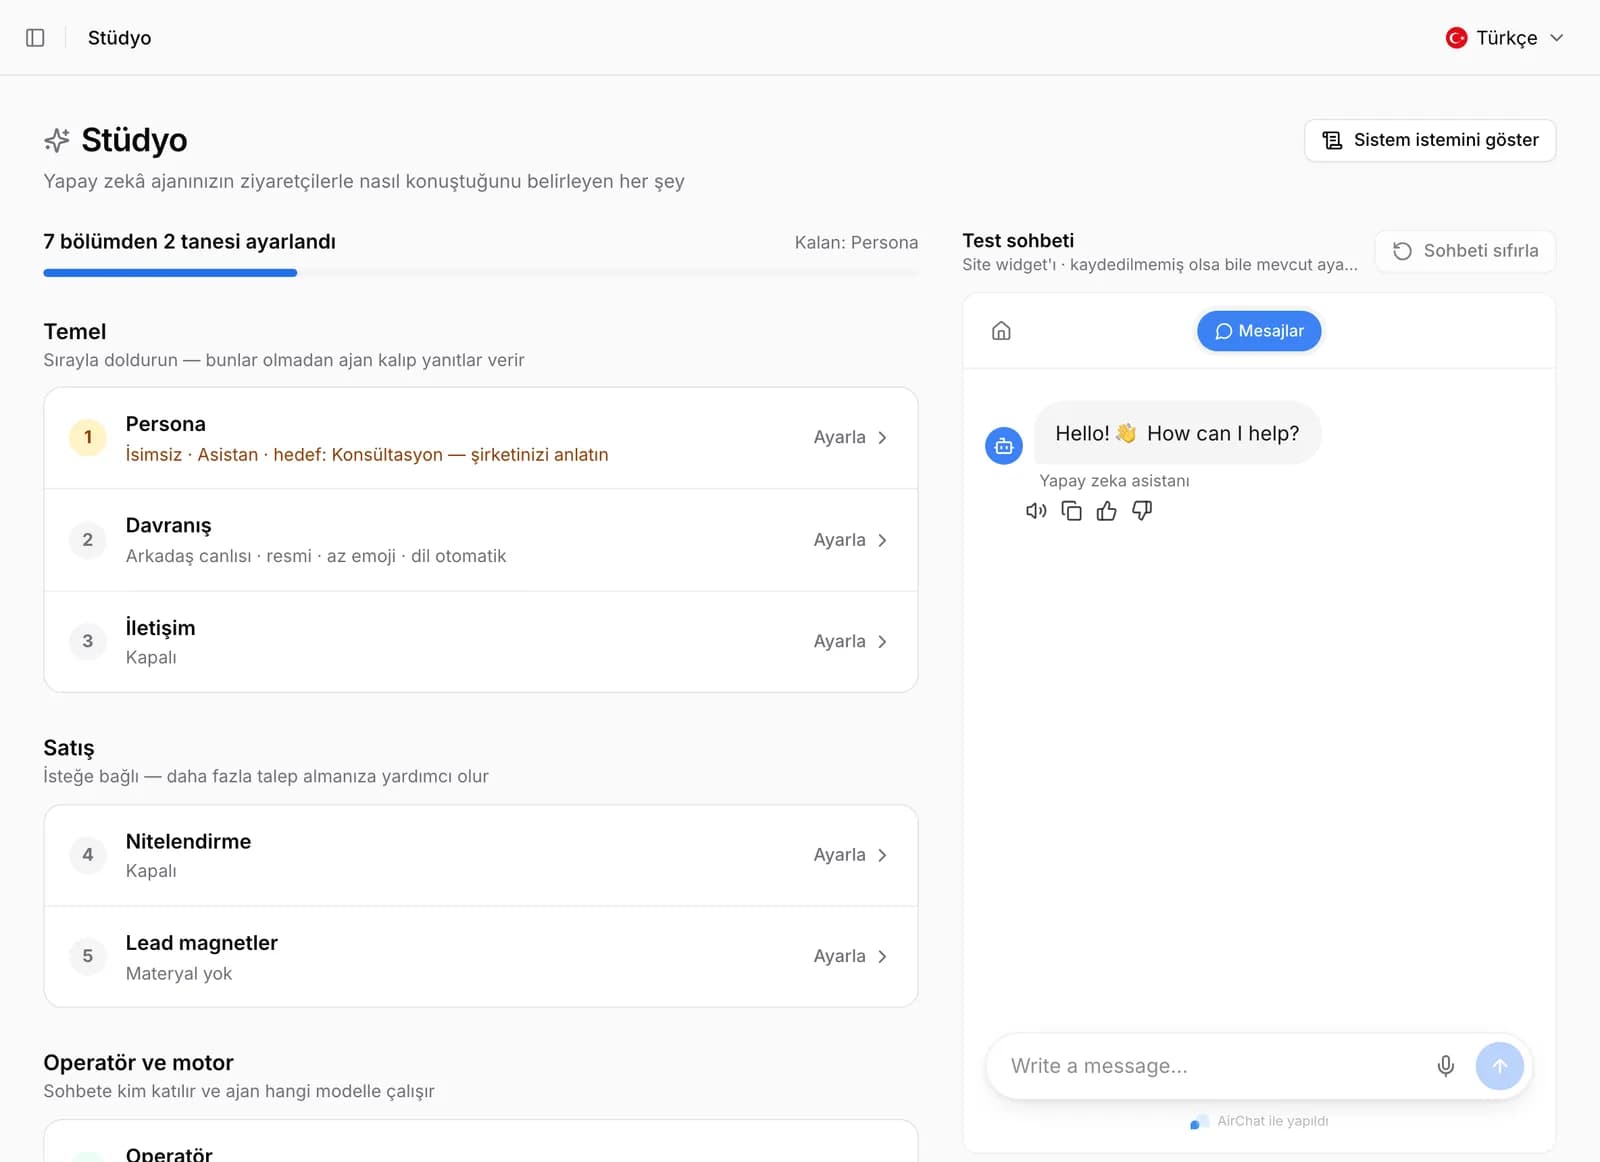The image size is (1600, 1162).
Task: Click the Hello greeting message bubble
Action: coord(1177,433)
